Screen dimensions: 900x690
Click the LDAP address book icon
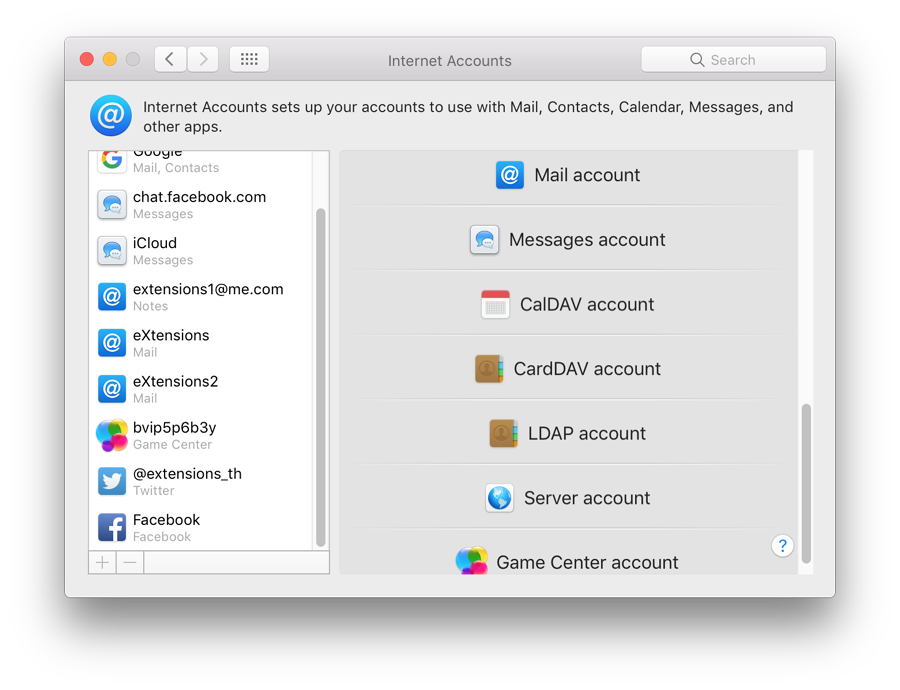tap(503, 433)
